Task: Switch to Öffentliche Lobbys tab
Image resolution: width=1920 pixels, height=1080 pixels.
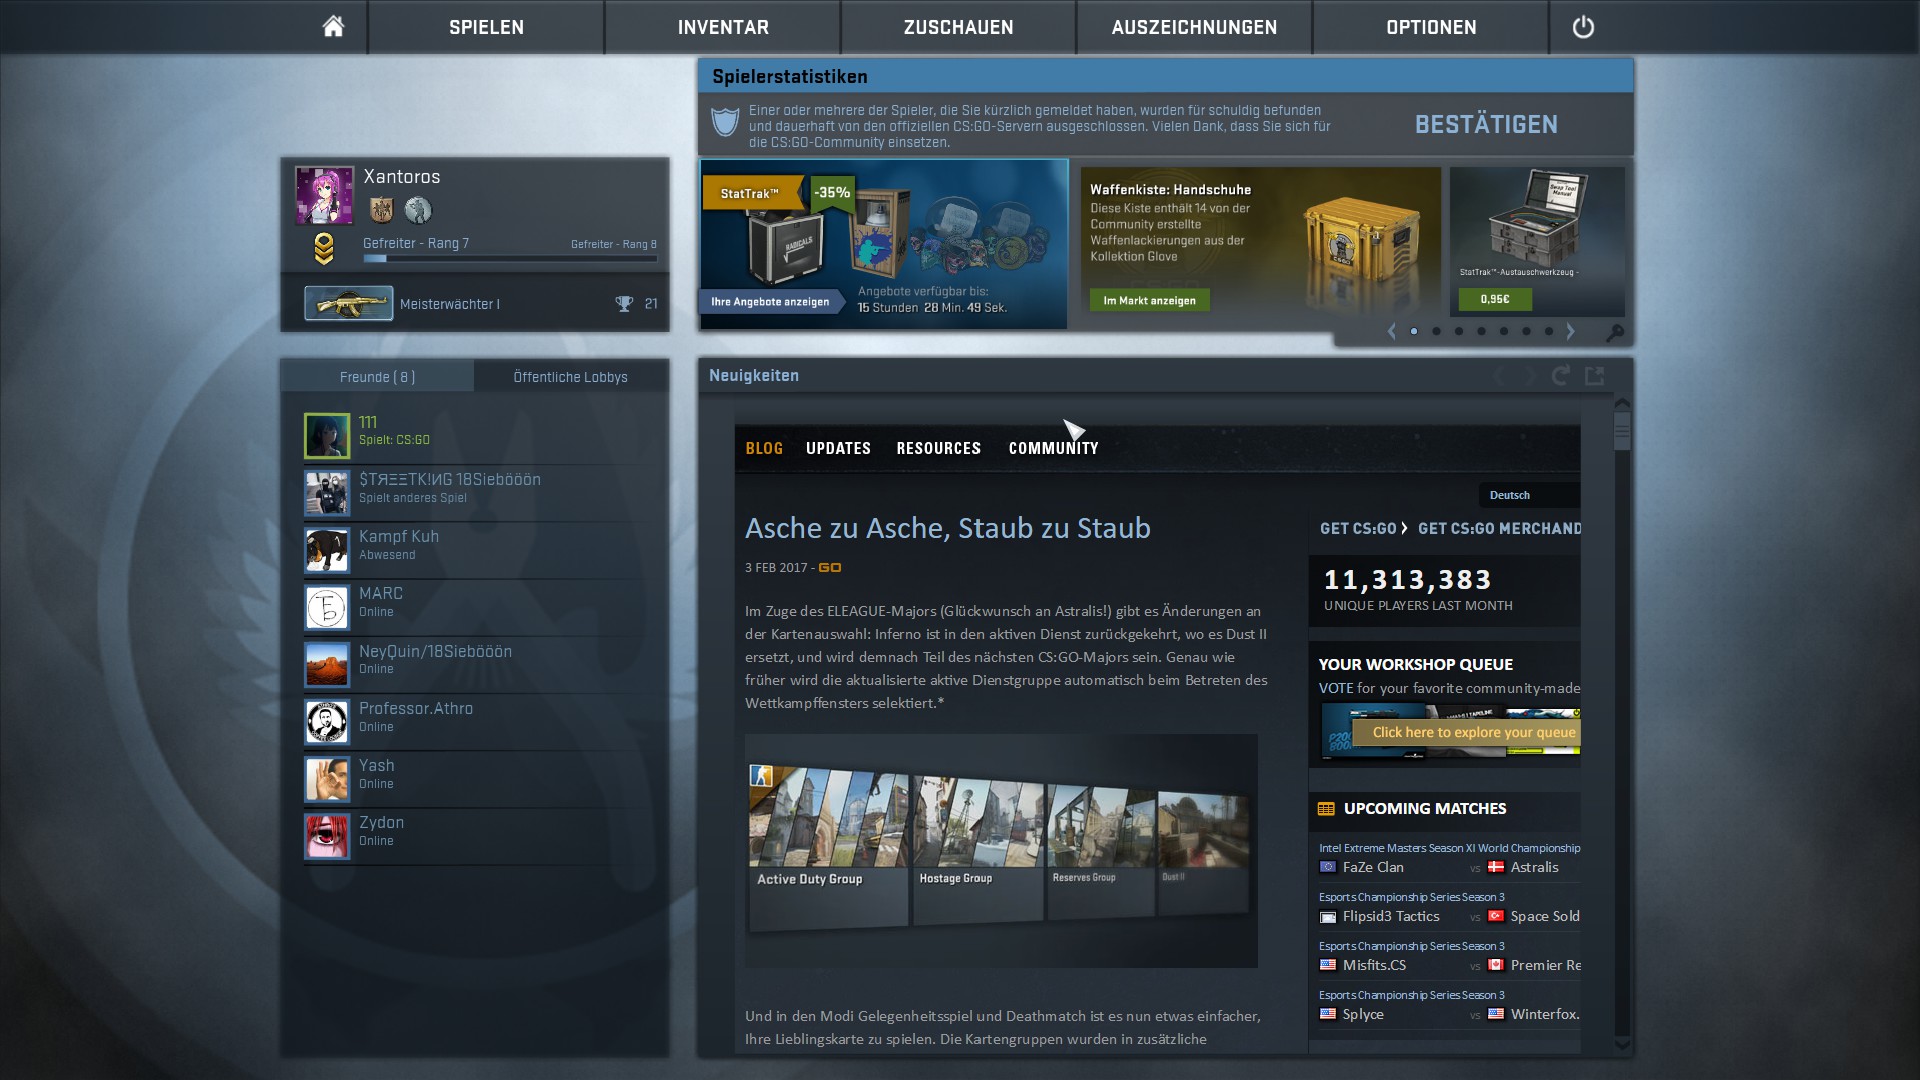Action: coord(570,377)
